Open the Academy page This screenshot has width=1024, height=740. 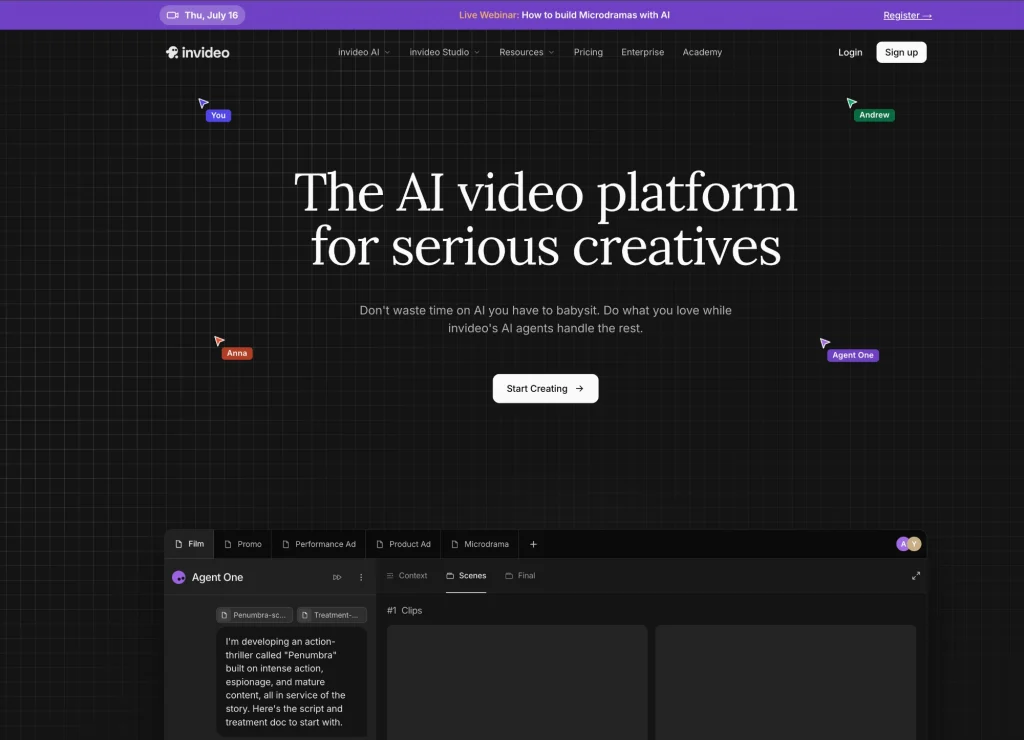click(702, 52)
